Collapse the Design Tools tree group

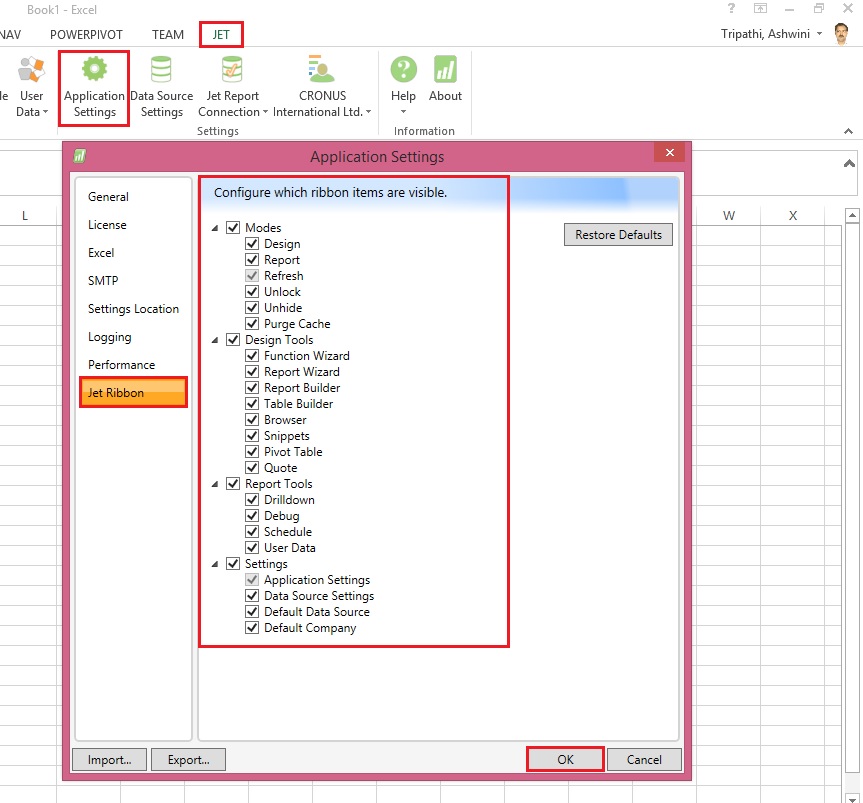pos(216,340)
